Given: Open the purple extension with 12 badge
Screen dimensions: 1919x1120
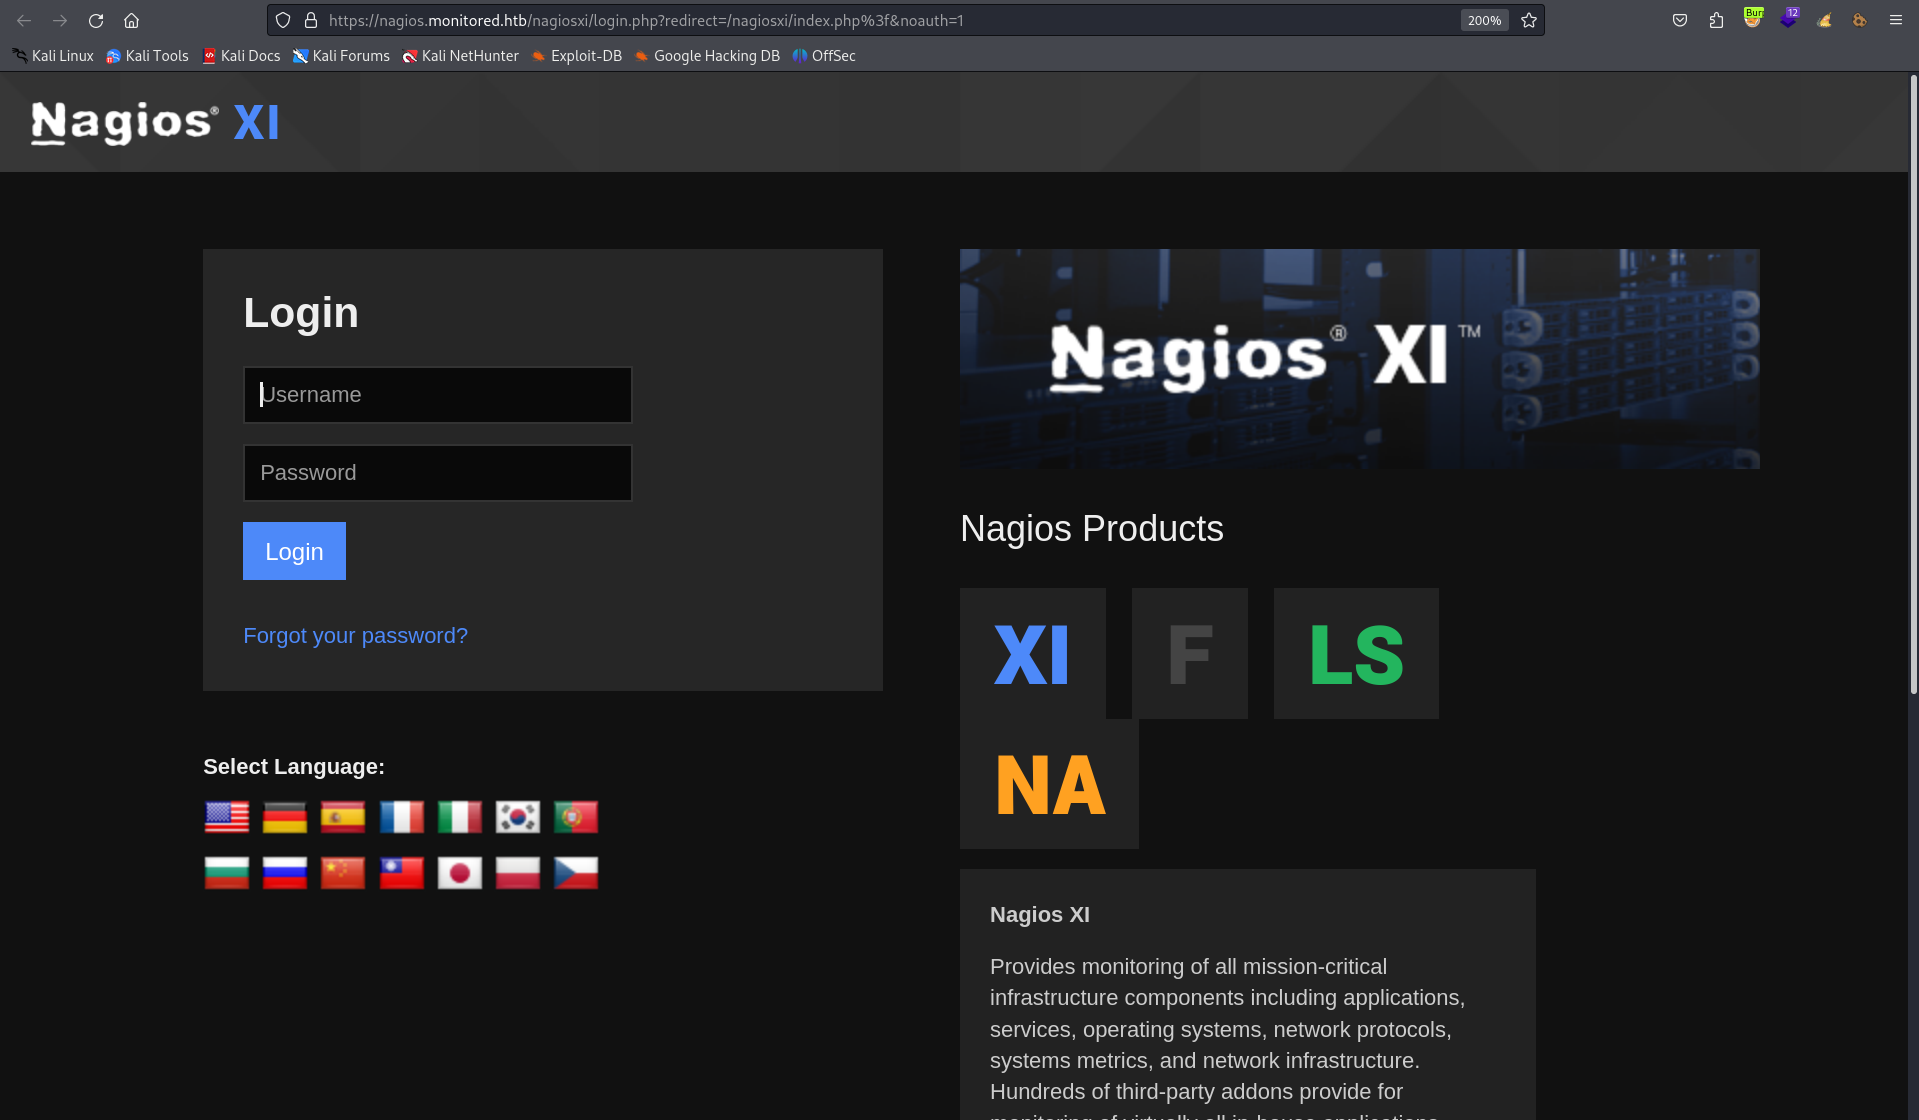Looking at the screenshot, I should pos(1789,19).
